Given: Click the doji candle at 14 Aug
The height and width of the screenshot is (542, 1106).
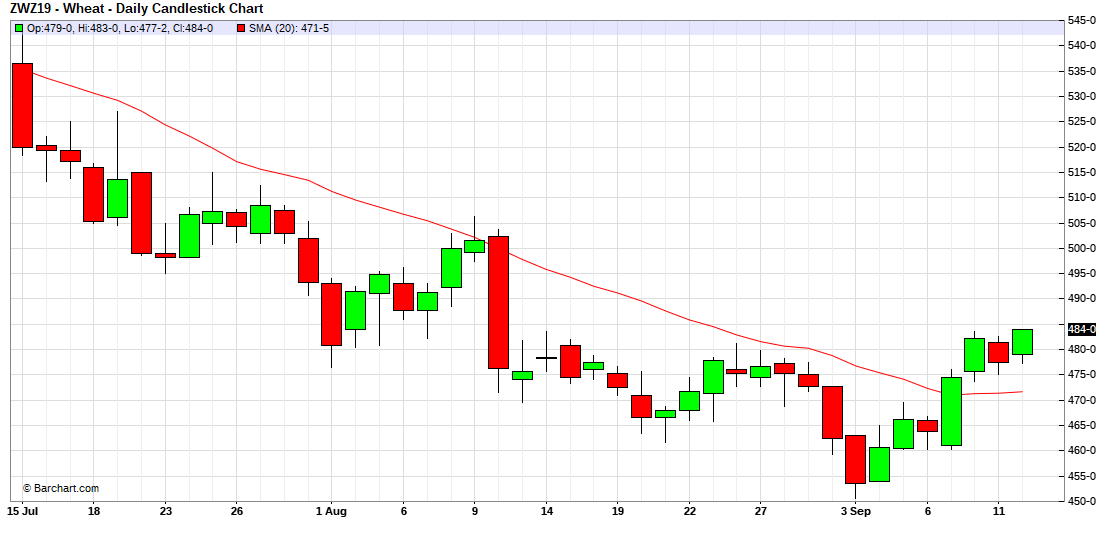Looking at the screenshot, I should (546, 358).
